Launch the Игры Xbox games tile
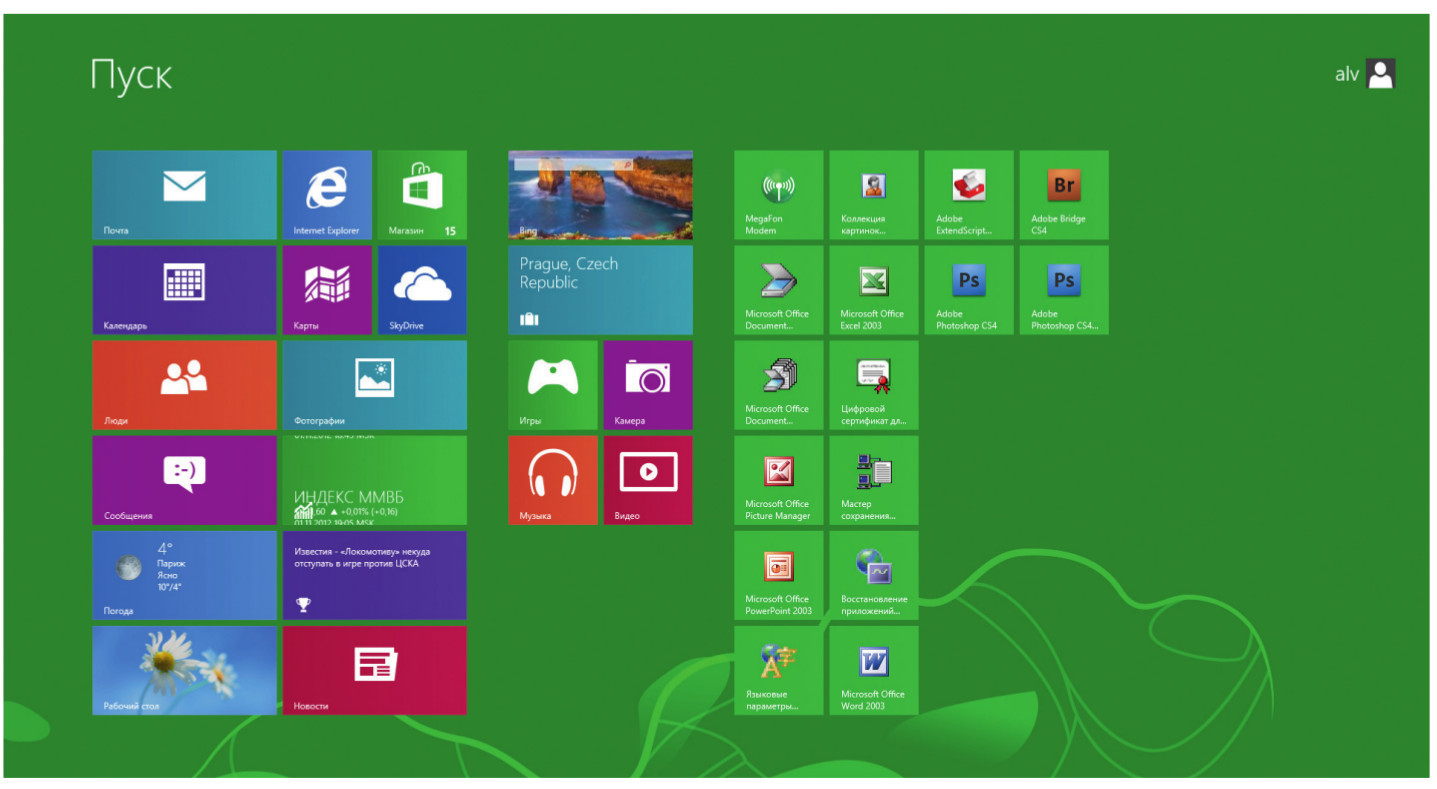The width and height of the screenshot is (1437, 789). (552, 385)
